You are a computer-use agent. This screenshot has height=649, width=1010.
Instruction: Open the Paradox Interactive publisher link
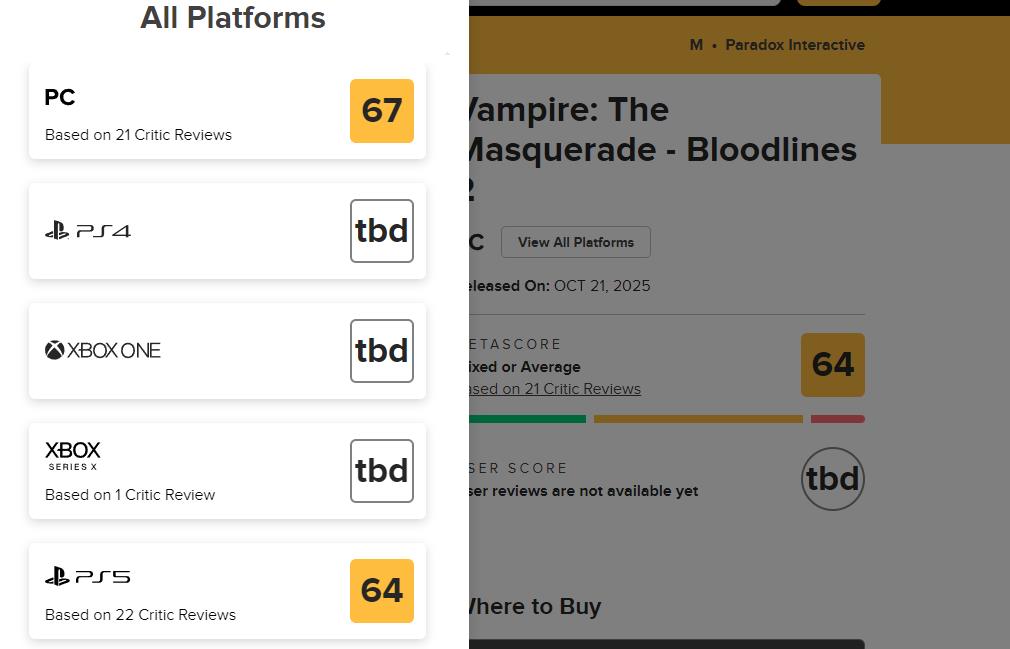(x=794, y=45)
